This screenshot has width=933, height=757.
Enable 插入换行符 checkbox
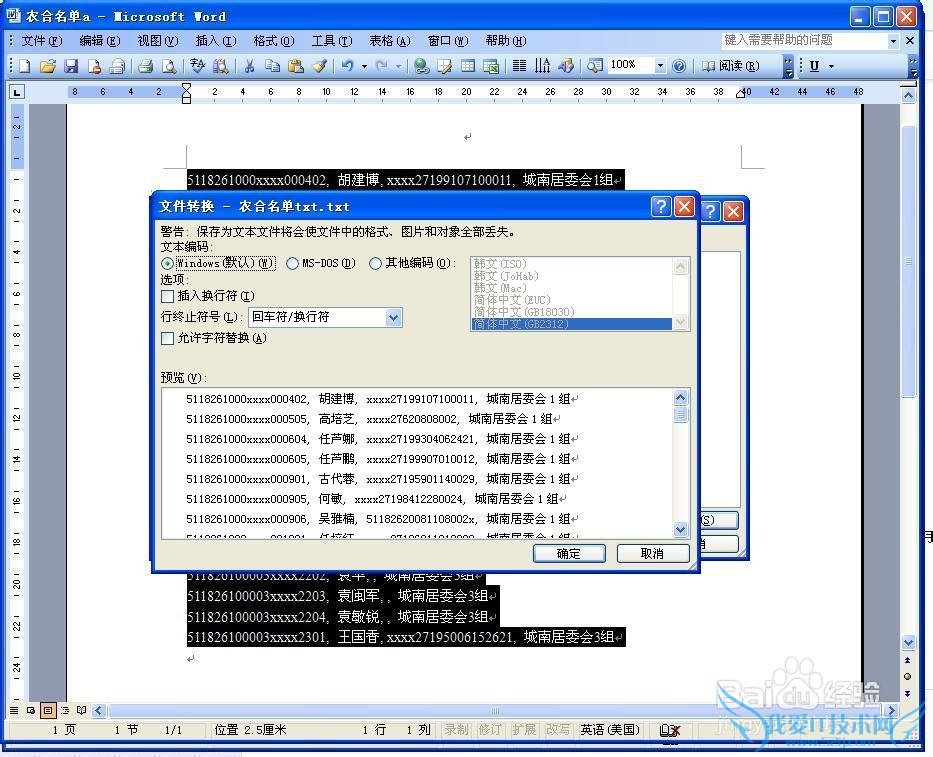[167, 296]
